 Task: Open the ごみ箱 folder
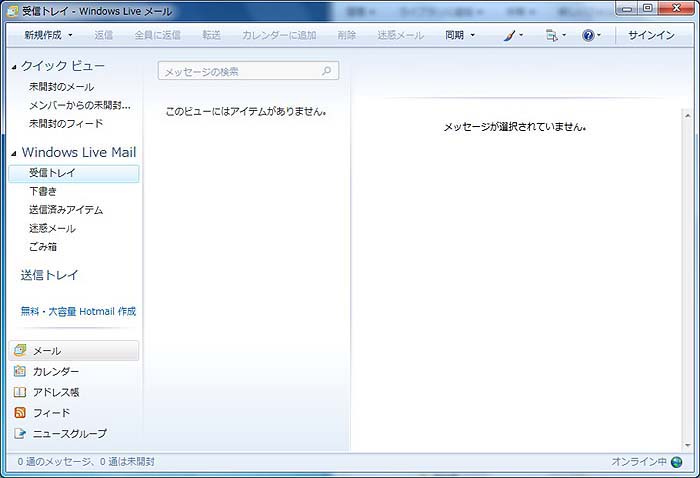pyautogui.click(x=43, y=246)
